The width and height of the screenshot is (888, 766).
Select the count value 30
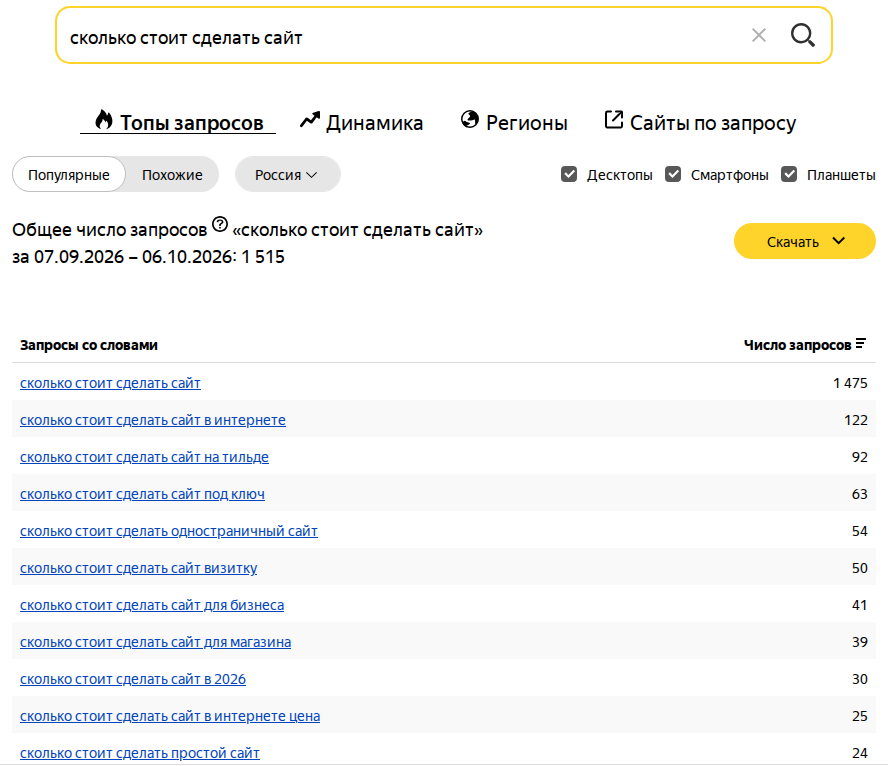click(860, 679)
